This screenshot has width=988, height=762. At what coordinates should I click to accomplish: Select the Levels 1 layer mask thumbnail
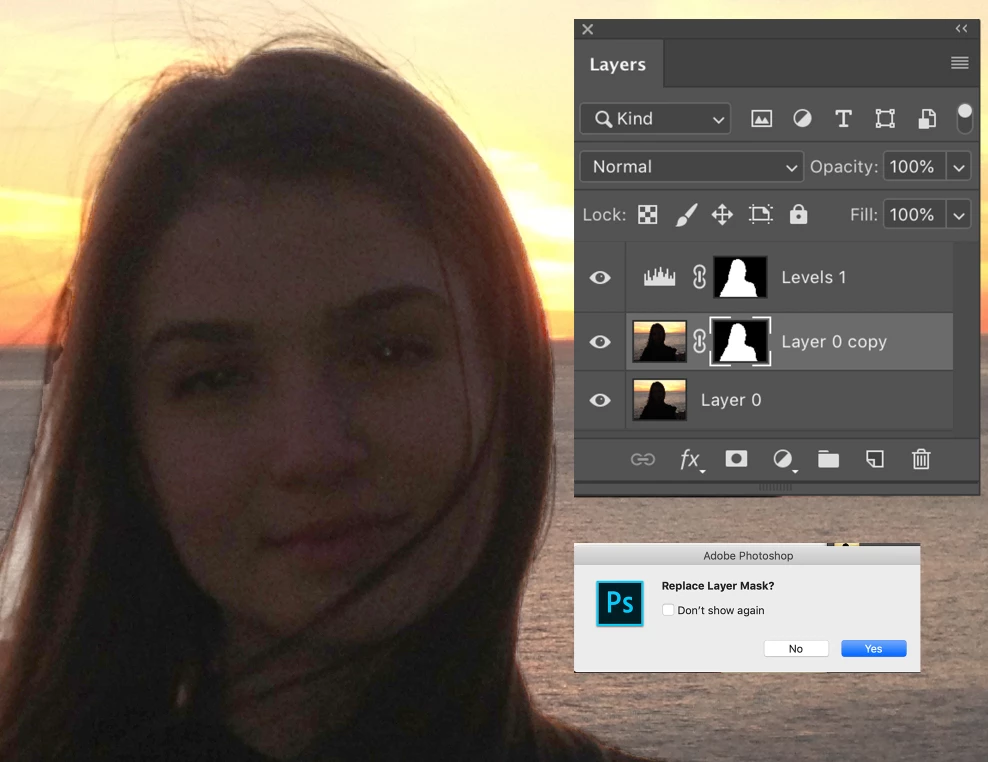740,277
